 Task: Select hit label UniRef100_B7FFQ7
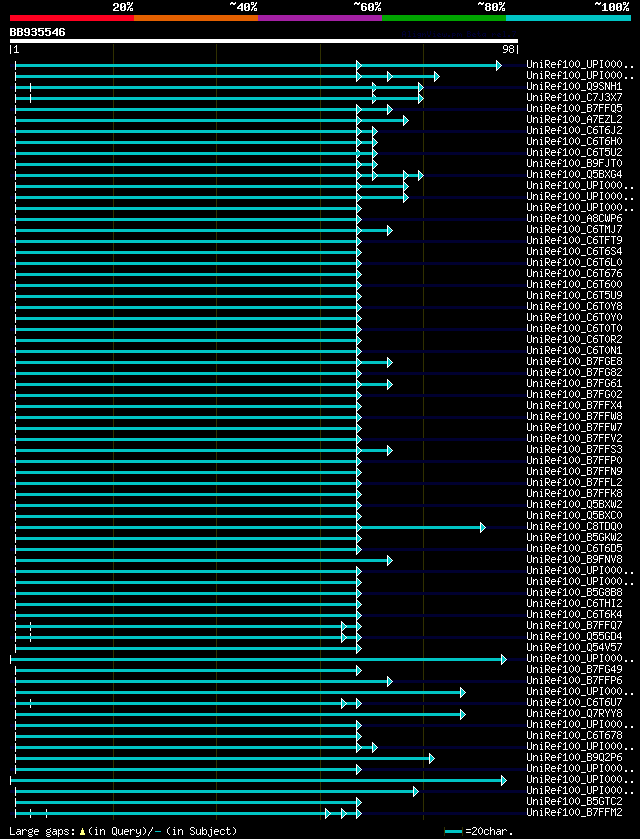[574, 626]
